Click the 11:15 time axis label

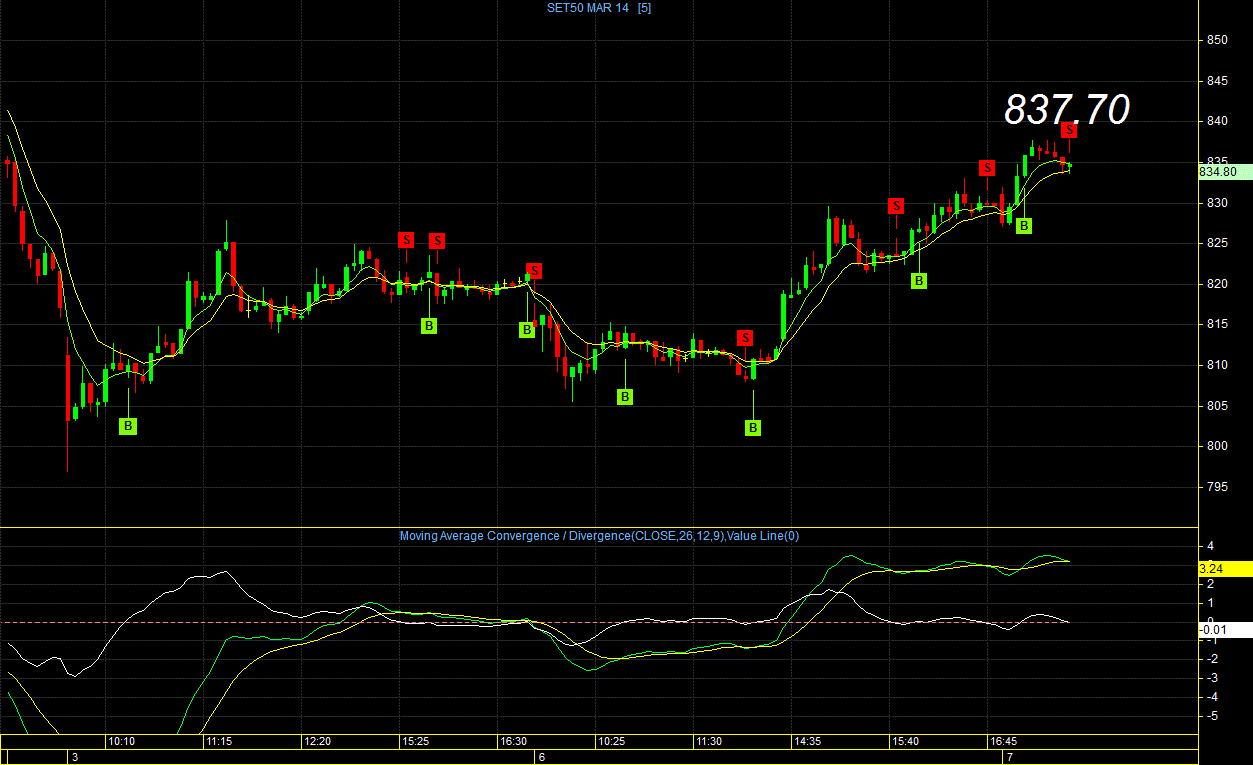click(219, 742)
